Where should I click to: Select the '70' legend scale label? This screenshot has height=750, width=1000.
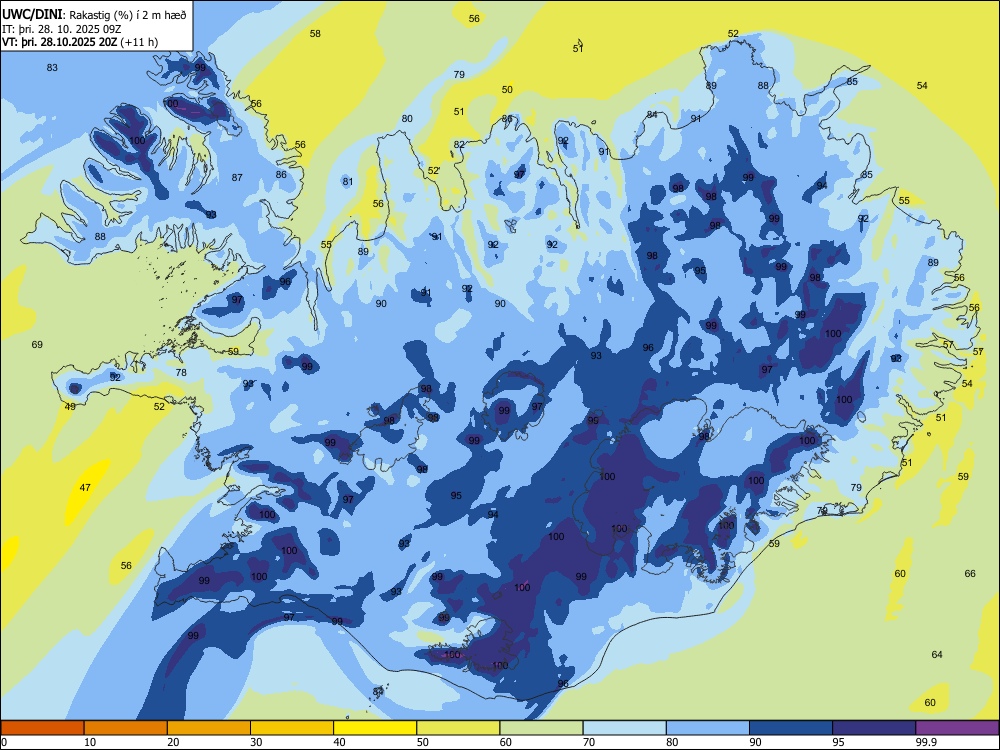589,742
